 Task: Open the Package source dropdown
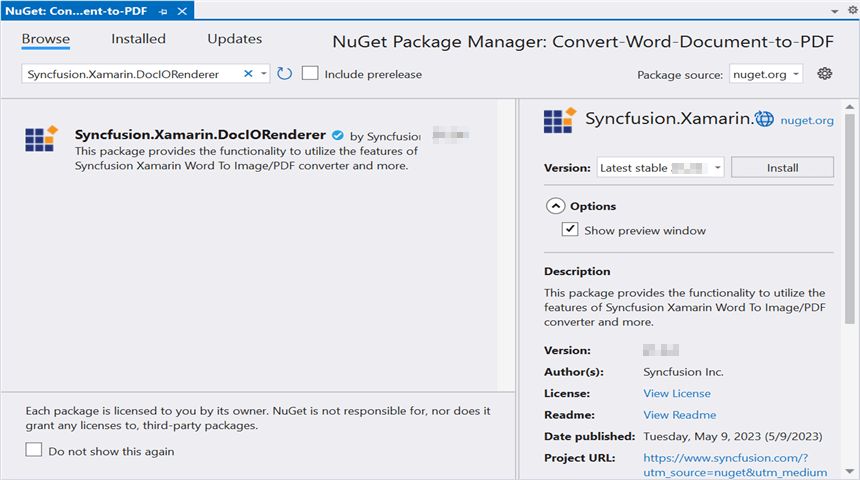point(766,74)
